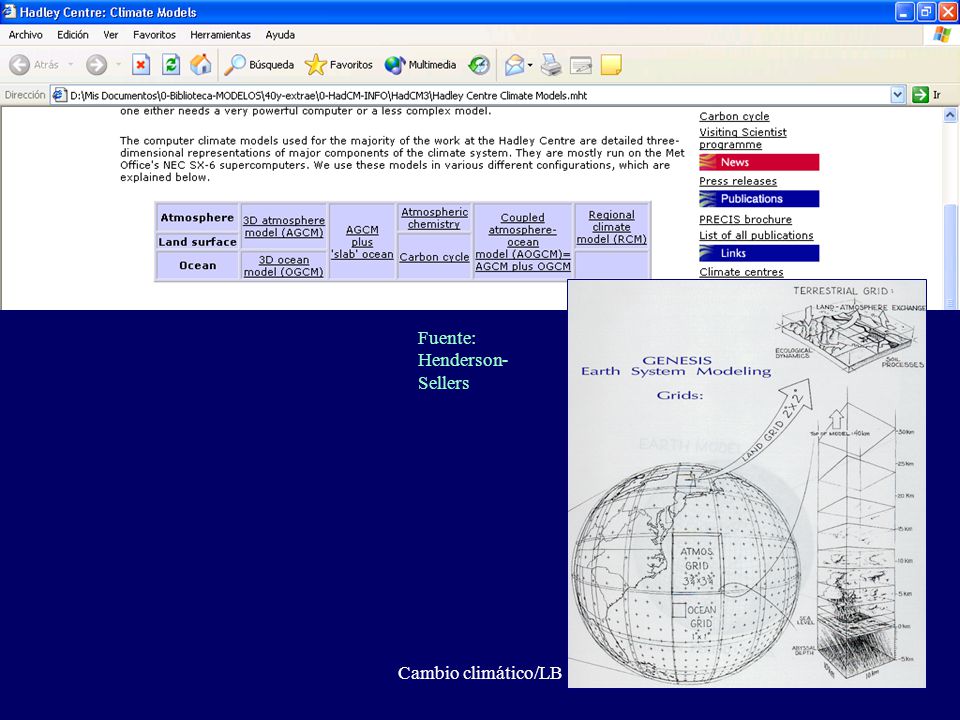The height and width of the screenshot is (720, 960).
Task: Open Visiting Scientist programme link
Action: pos(743,138)
